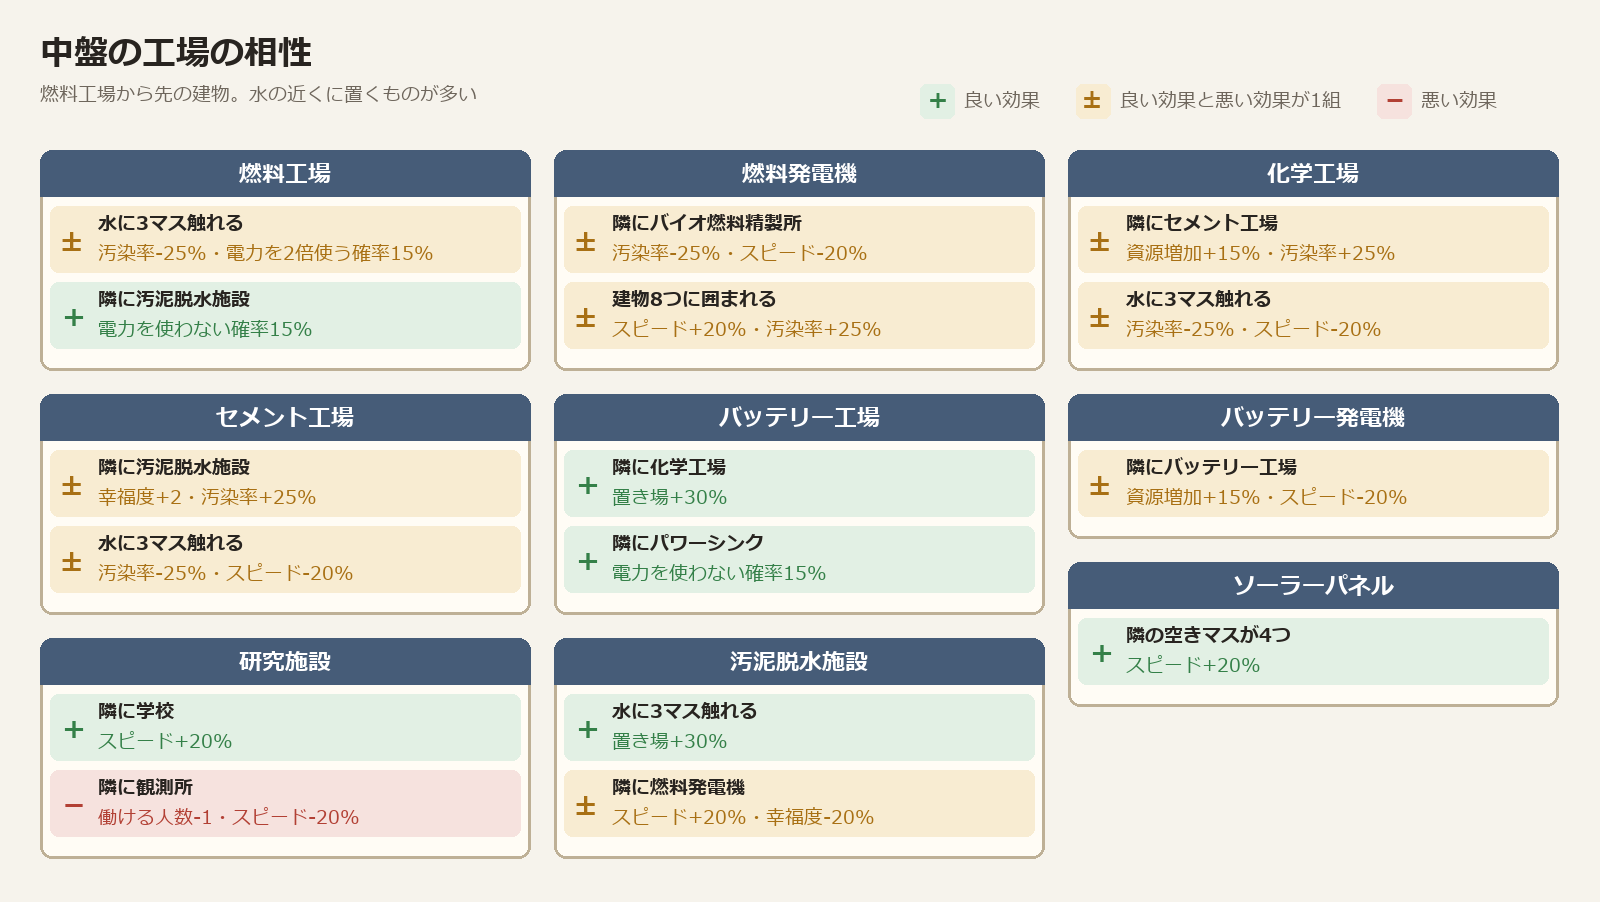Select the バッテリー工場 card header
The width and height of the screenshot is (1600, 902).
pos(799,417)
